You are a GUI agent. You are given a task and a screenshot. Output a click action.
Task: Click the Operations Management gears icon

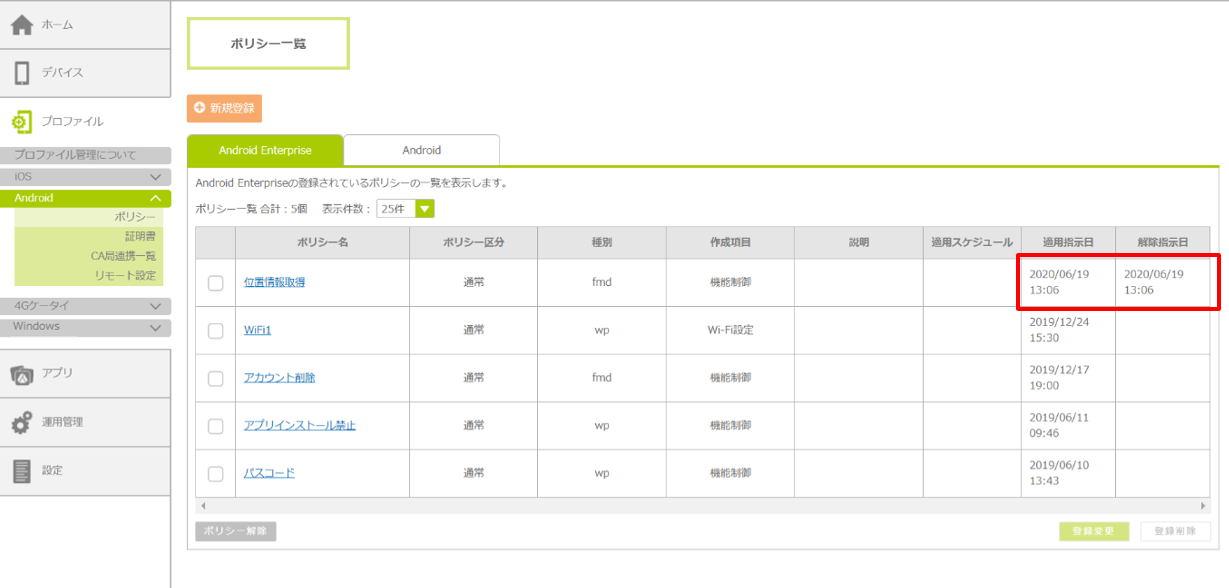(22, 423)
